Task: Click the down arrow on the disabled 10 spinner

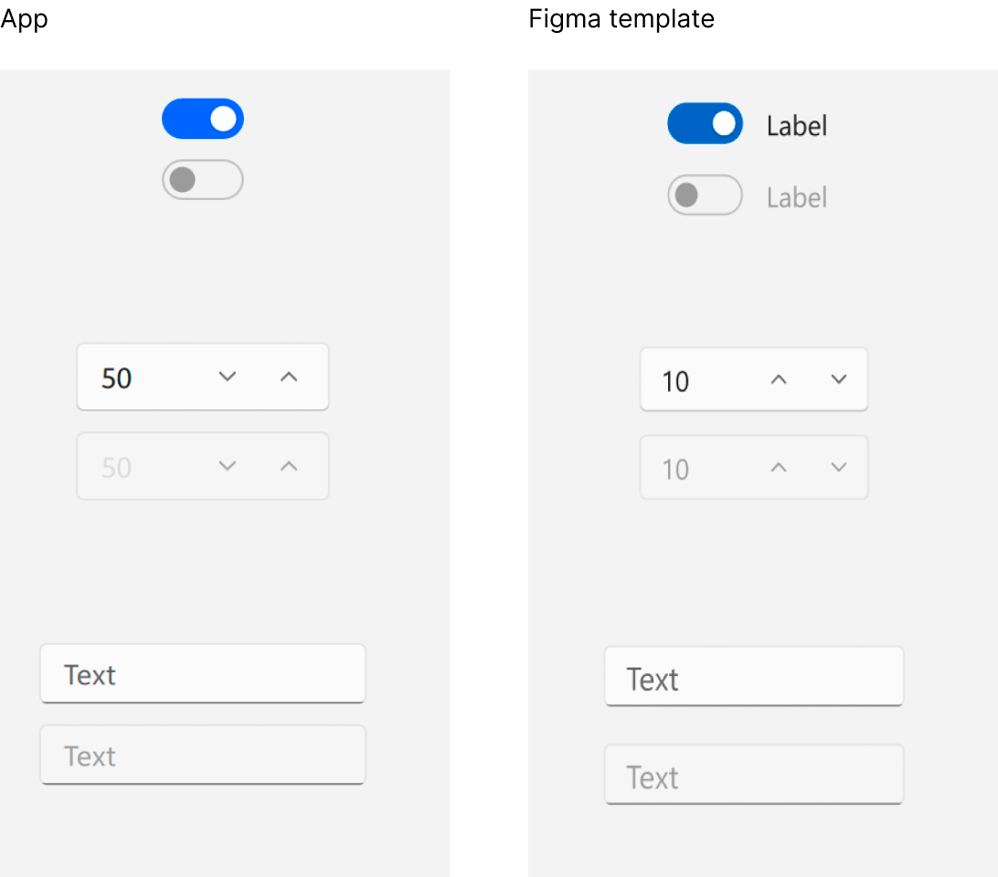Action: point(839,467)
